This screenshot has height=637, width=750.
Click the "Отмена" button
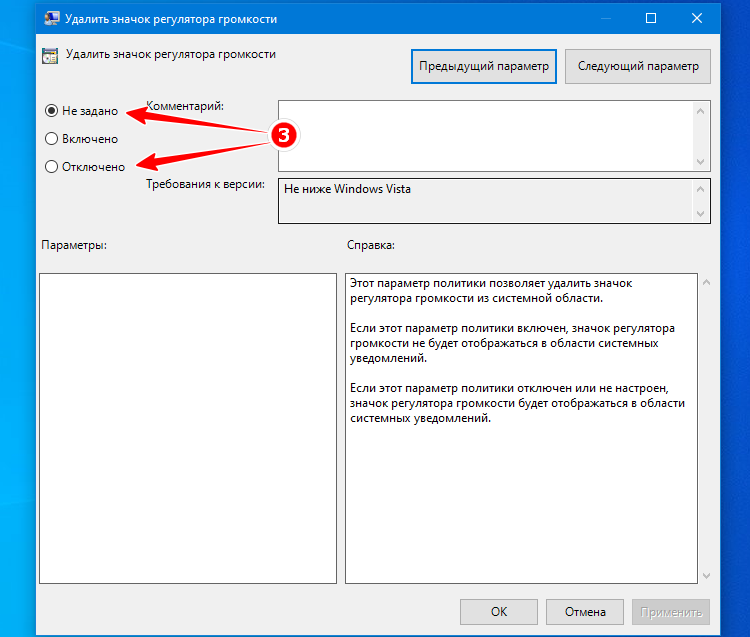click(x=585, y=612)
